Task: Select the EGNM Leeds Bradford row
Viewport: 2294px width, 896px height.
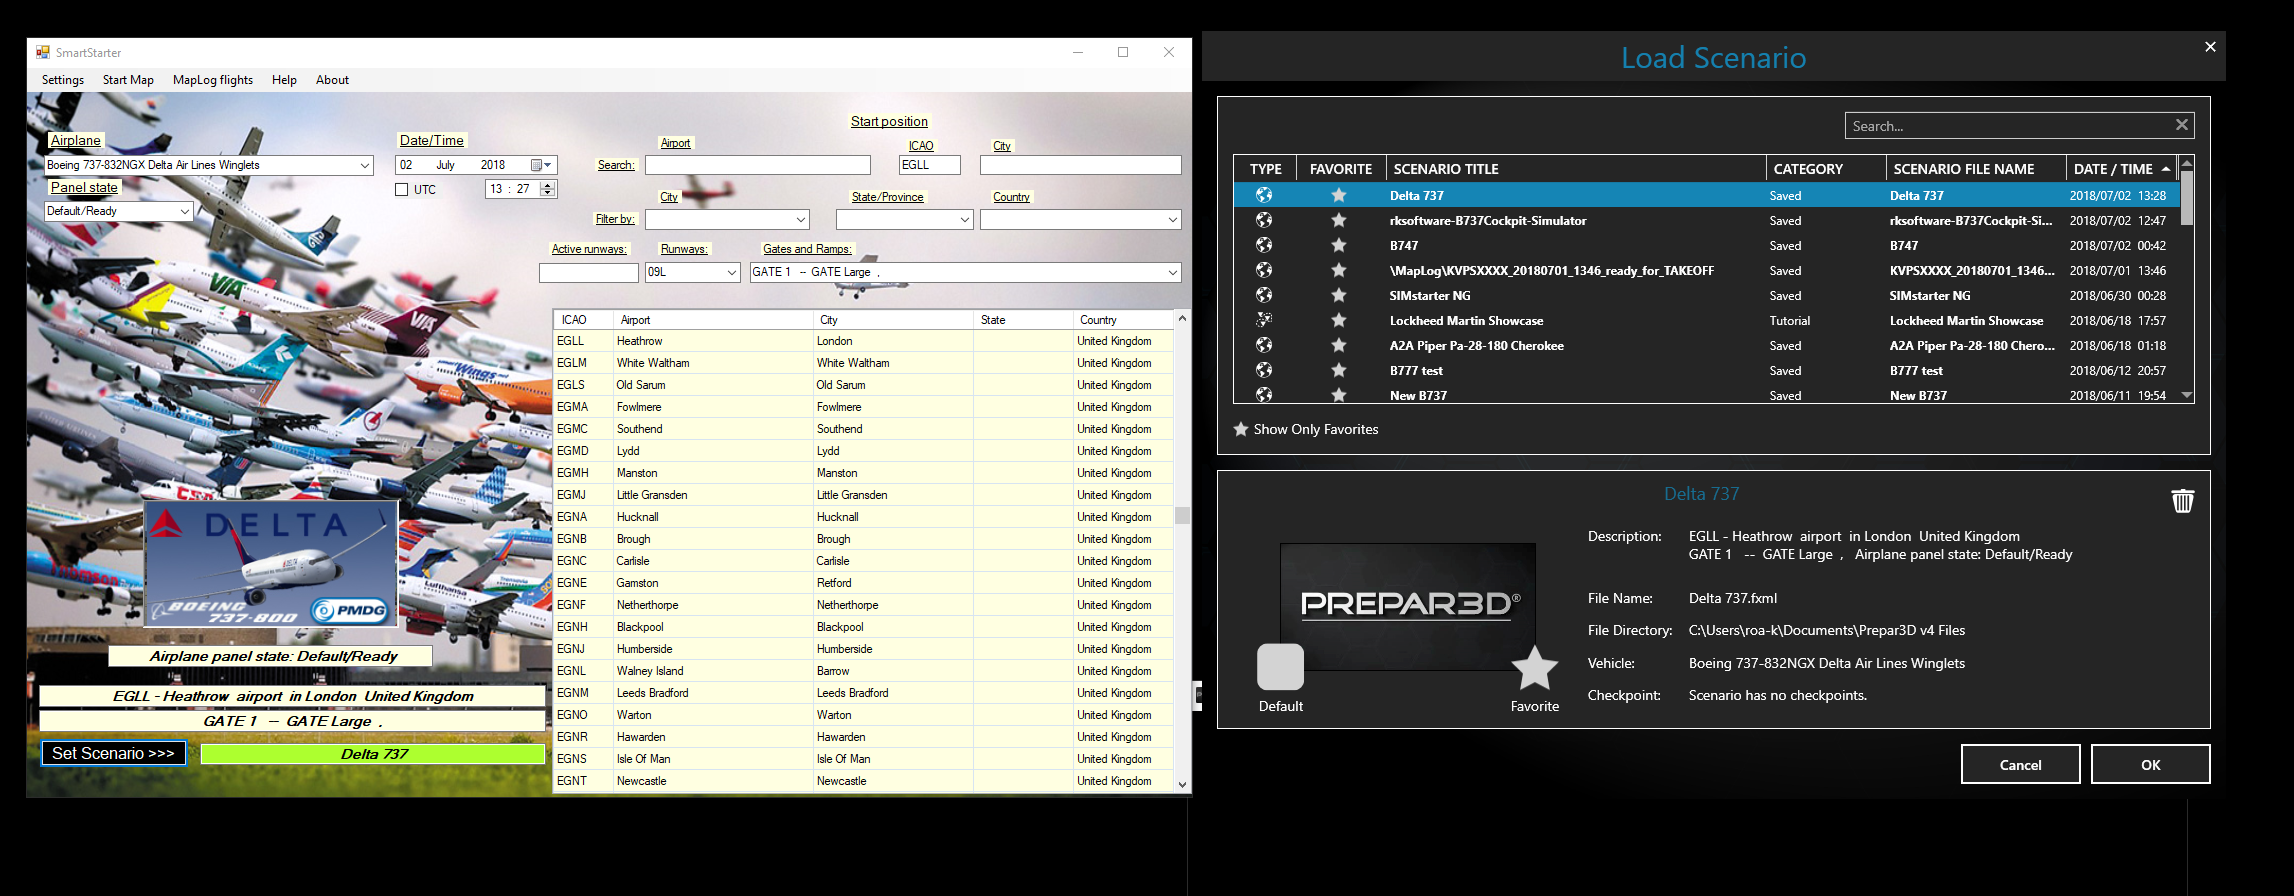Action: point(863,693)
